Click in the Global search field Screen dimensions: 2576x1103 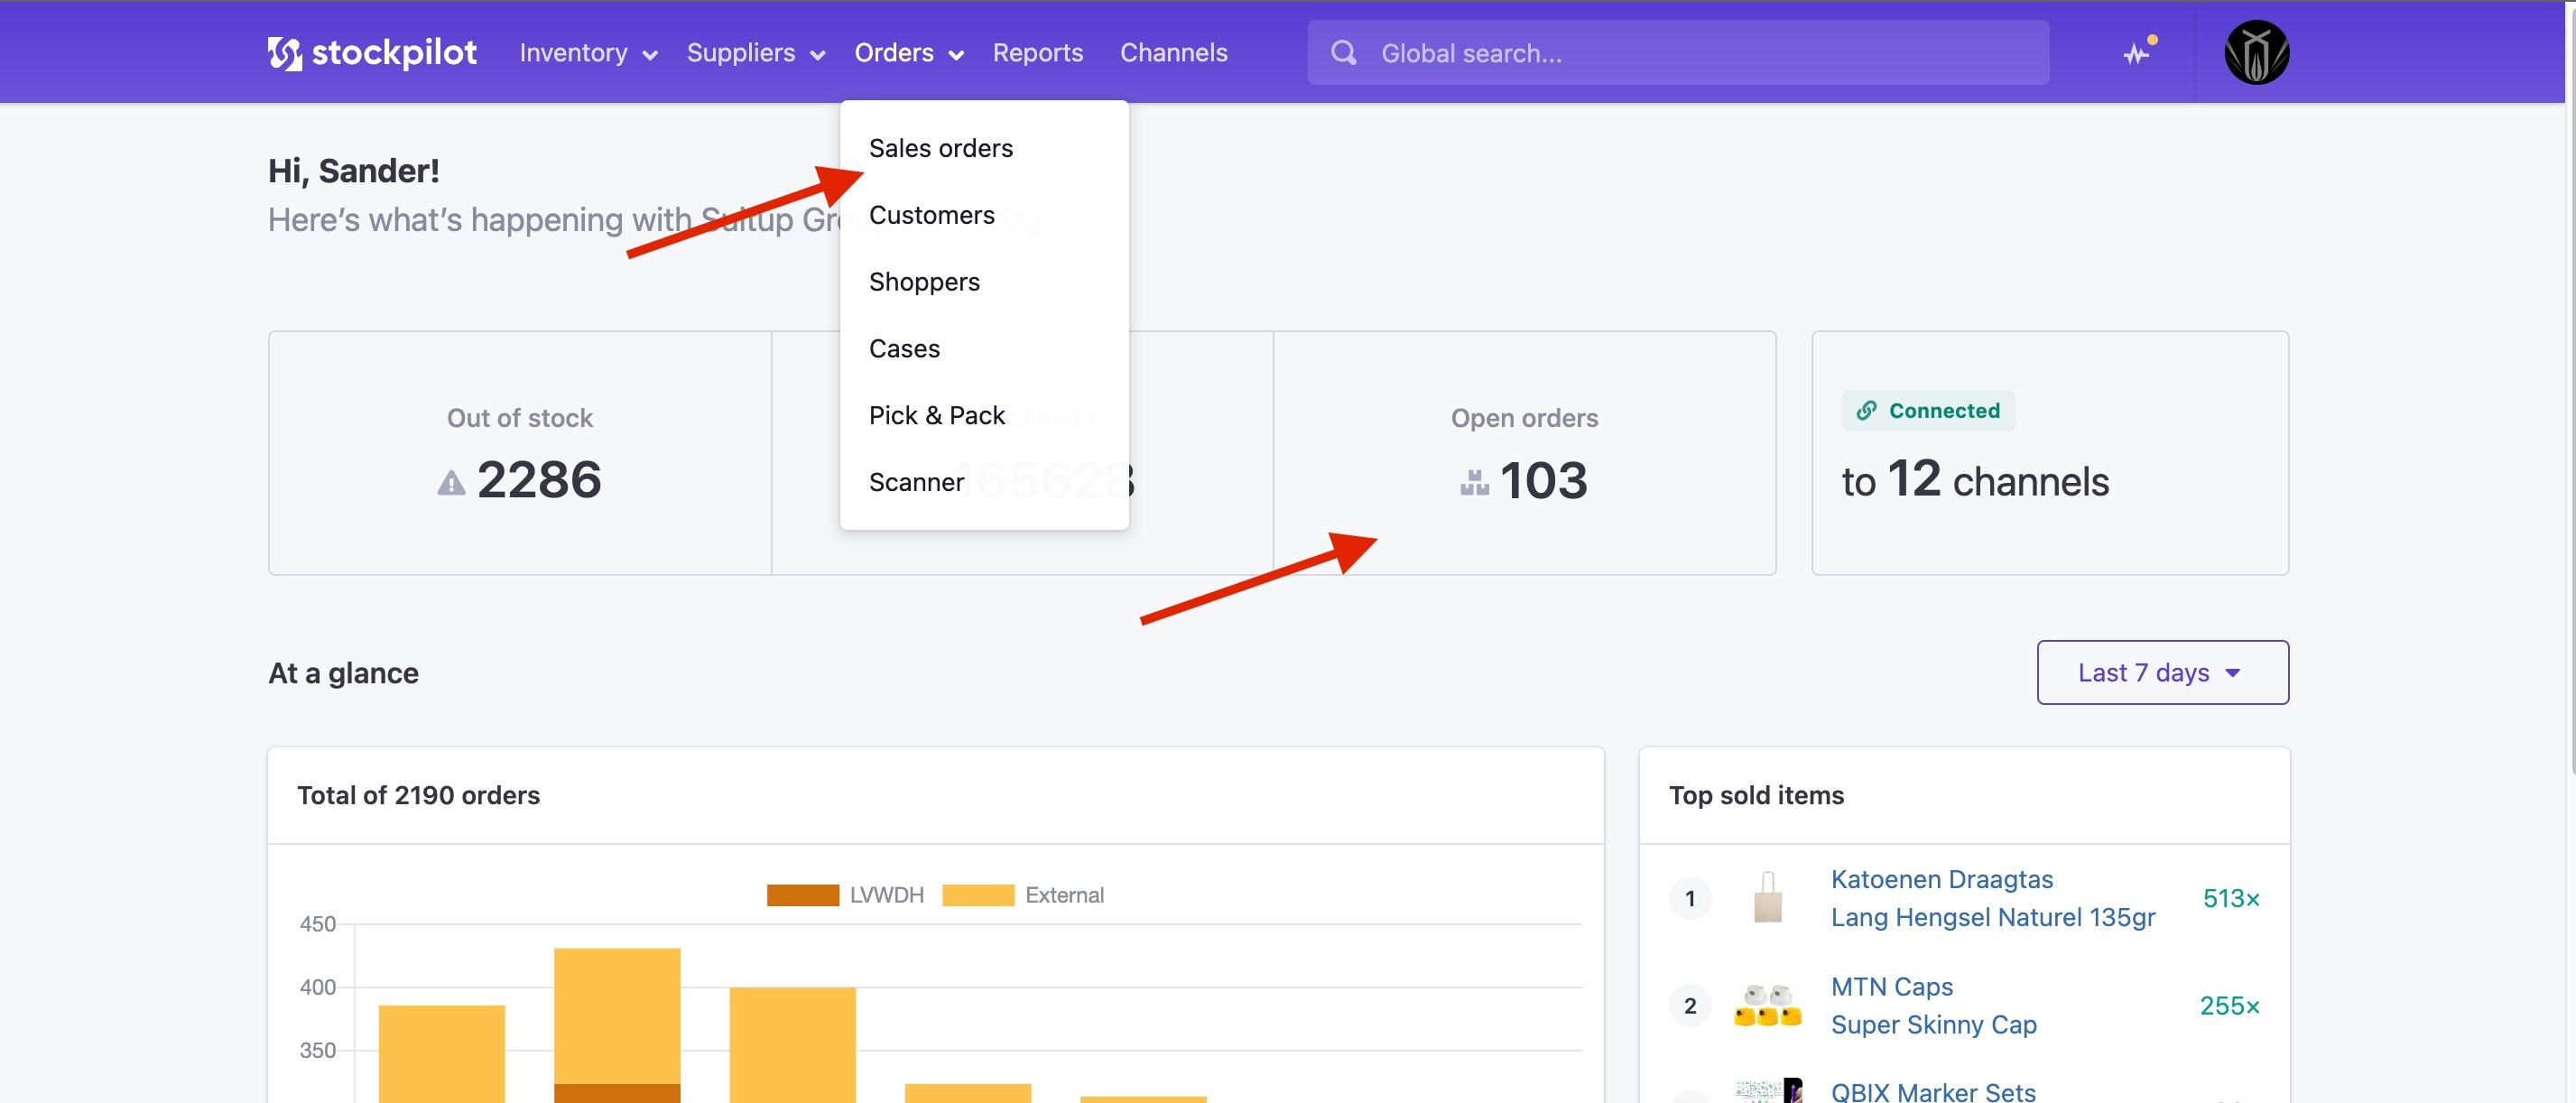1677,53
